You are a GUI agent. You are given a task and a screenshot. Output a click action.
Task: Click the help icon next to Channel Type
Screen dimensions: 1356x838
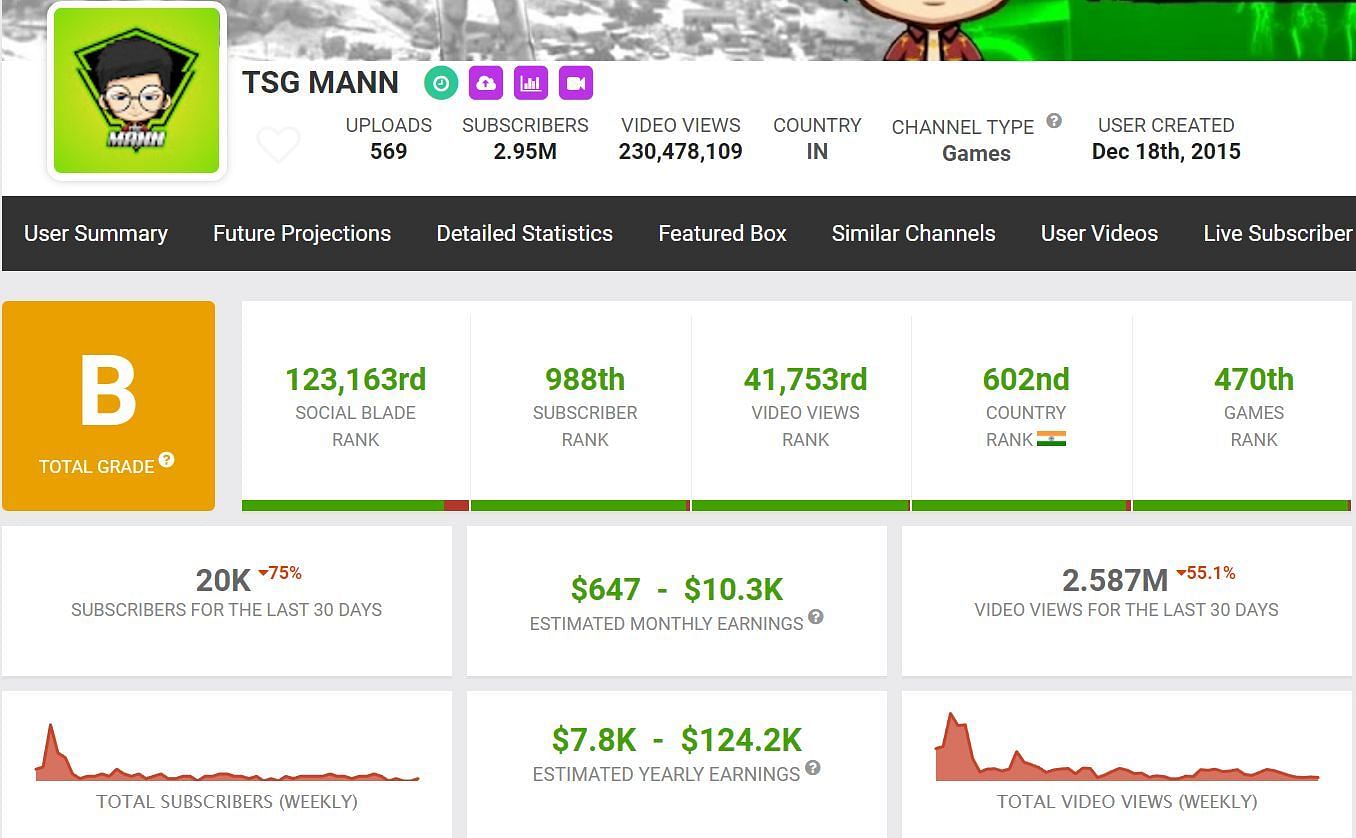1054,121
